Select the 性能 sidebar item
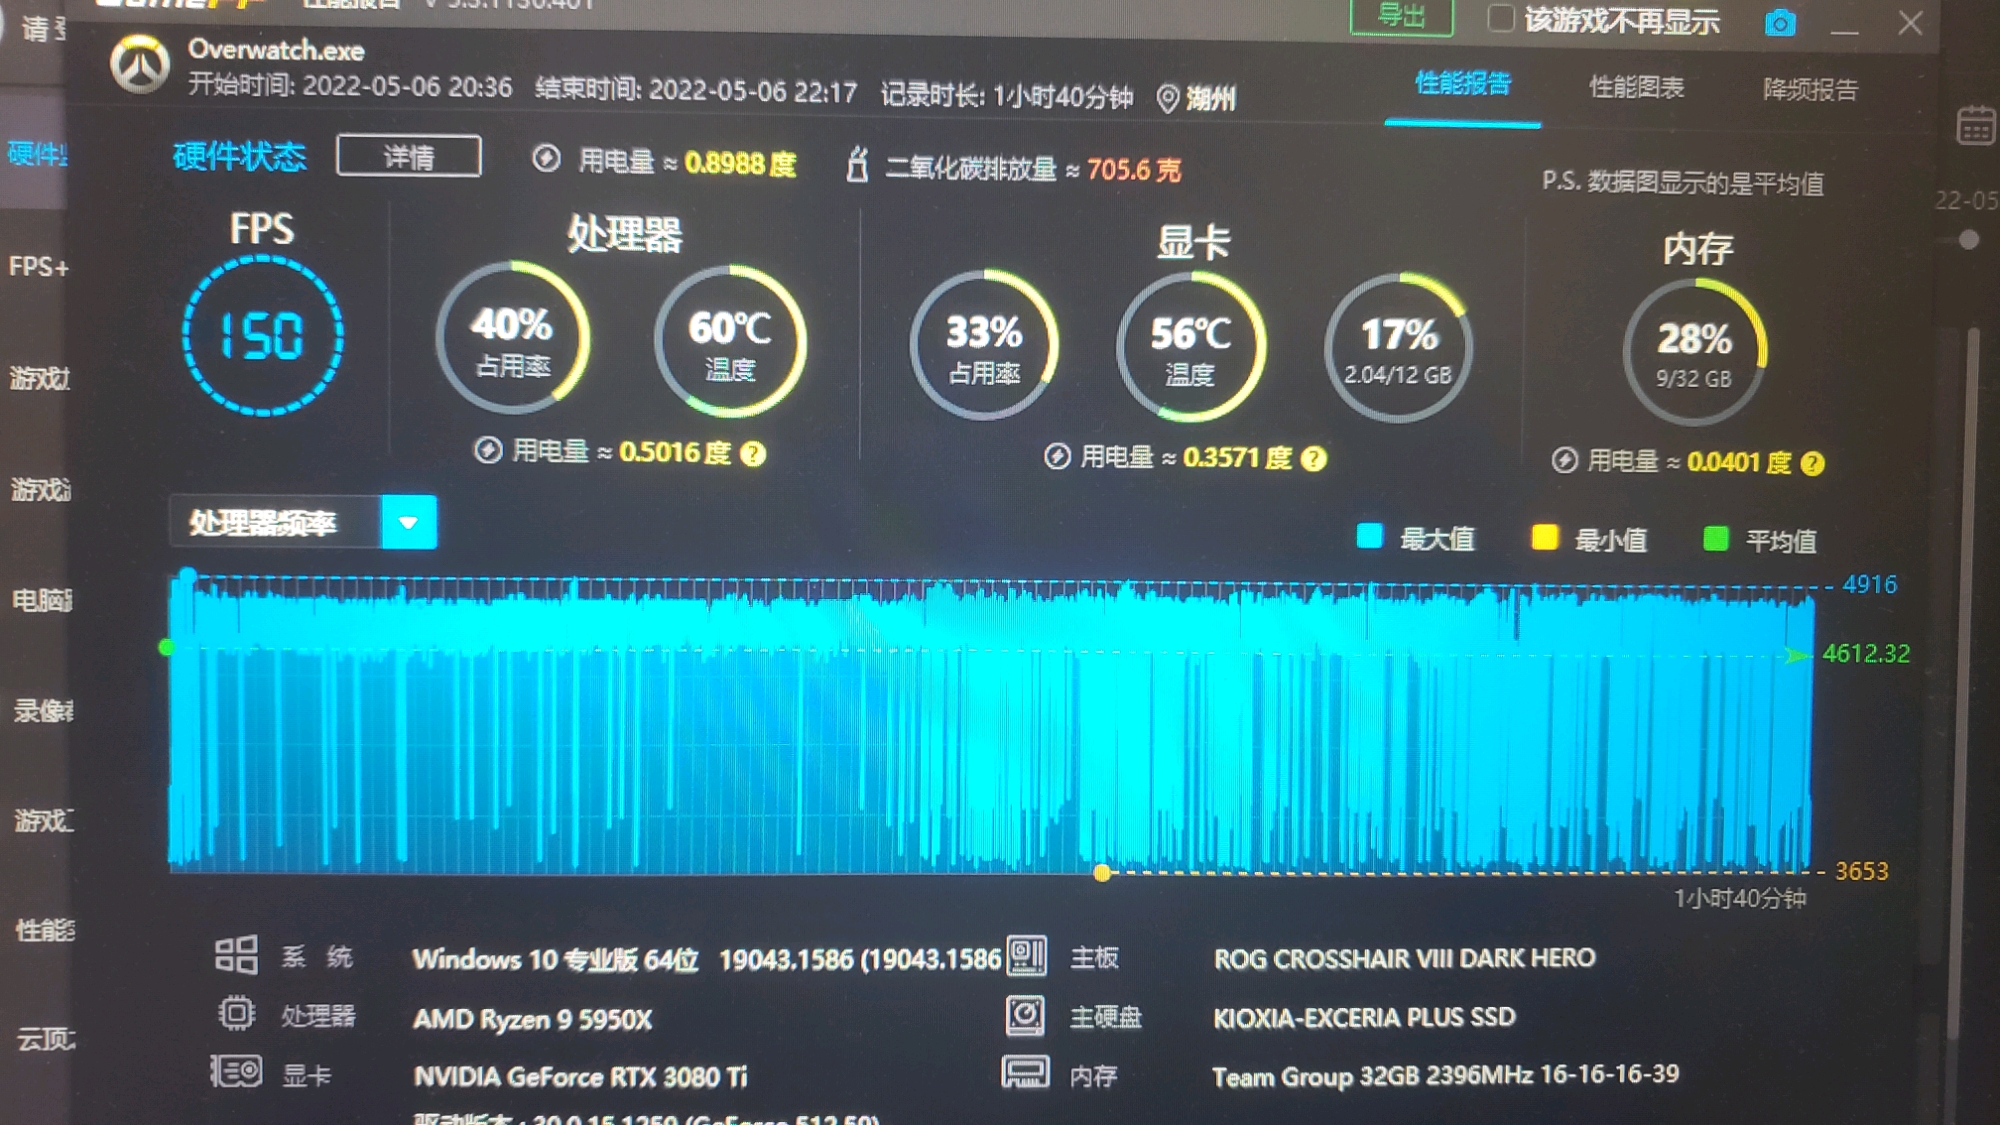The image size is (2000, 1125). pos(45,930)
